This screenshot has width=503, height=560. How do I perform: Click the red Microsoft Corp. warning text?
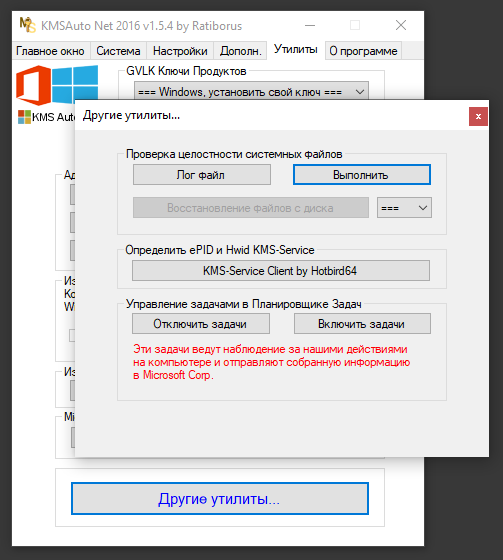click(x=271, y=362)
